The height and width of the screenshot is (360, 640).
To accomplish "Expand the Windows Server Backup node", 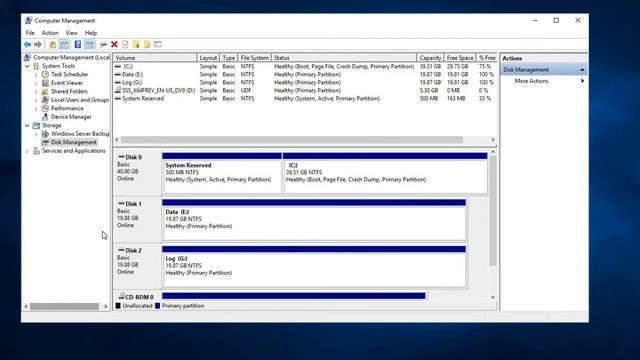I will [x=36, y=134].
